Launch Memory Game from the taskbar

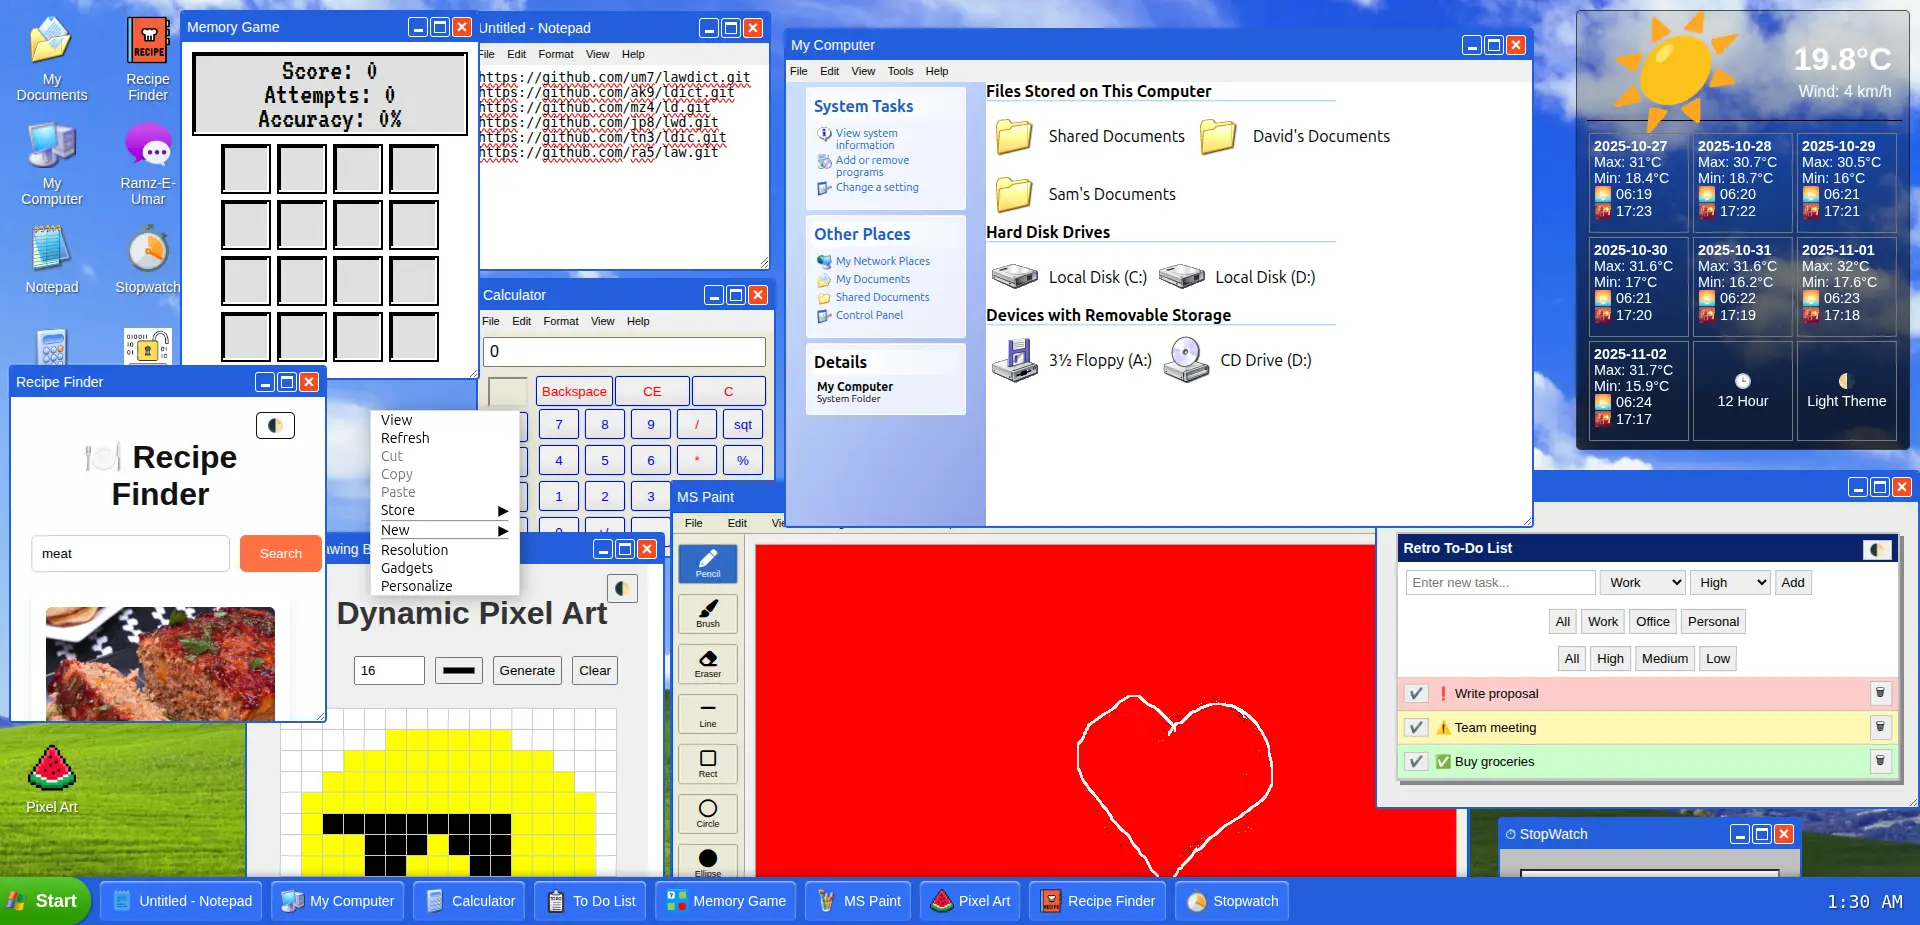point(726,901)
